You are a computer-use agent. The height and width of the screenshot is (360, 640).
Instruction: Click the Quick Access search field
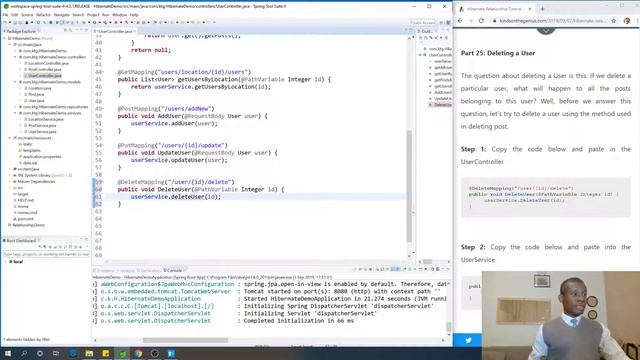click(x=422, y=23)
